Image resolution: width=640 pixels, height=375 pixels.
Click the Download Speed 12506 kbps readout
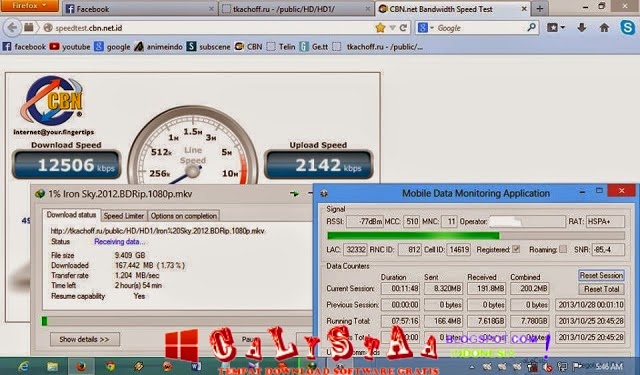click(67, 165)
